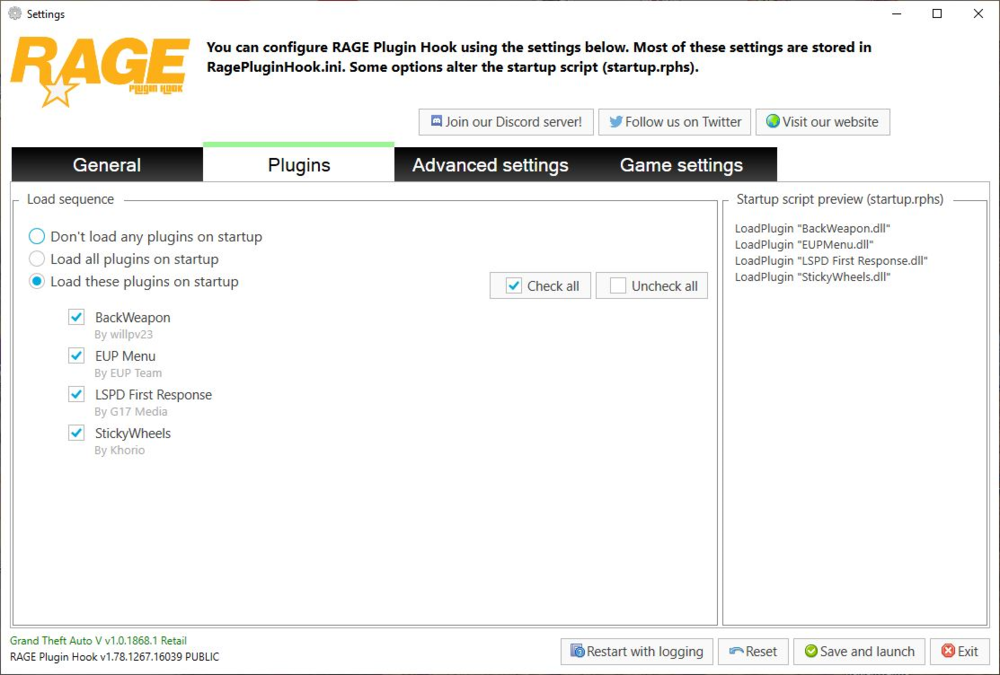Uncheck the EUP Menu plugin checkbox
The width and height of the screenshot is (1000, 675).
(x=77, y=355)
